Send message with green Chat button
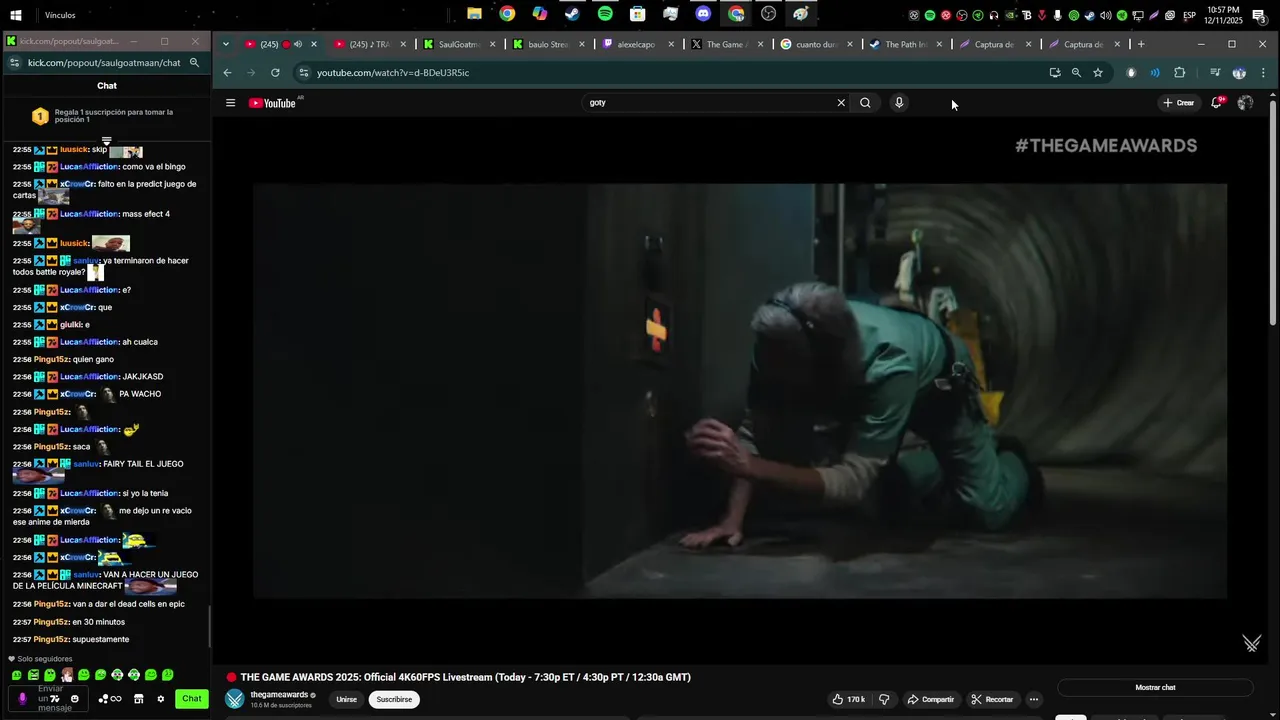This screenshot has width=1280, height=720. 192,699
